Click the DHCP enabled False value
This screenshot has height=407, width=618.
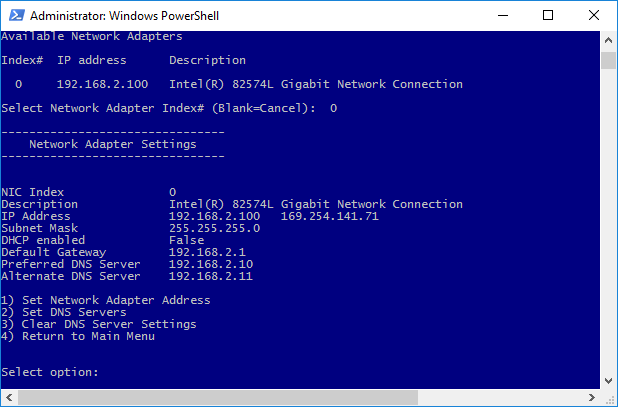186,240
